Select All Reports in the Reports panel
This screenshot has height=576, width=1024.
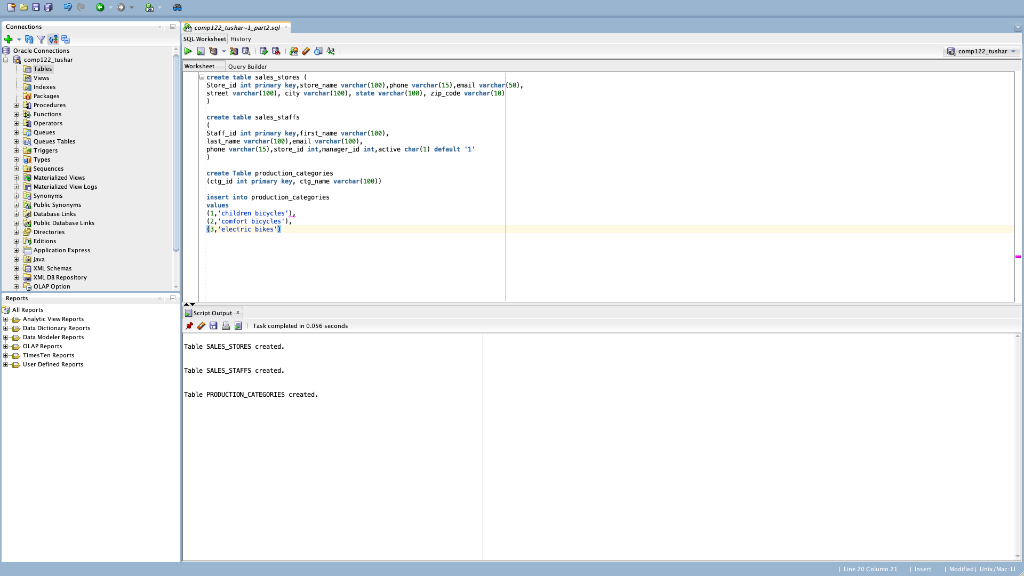click(27, 310)
